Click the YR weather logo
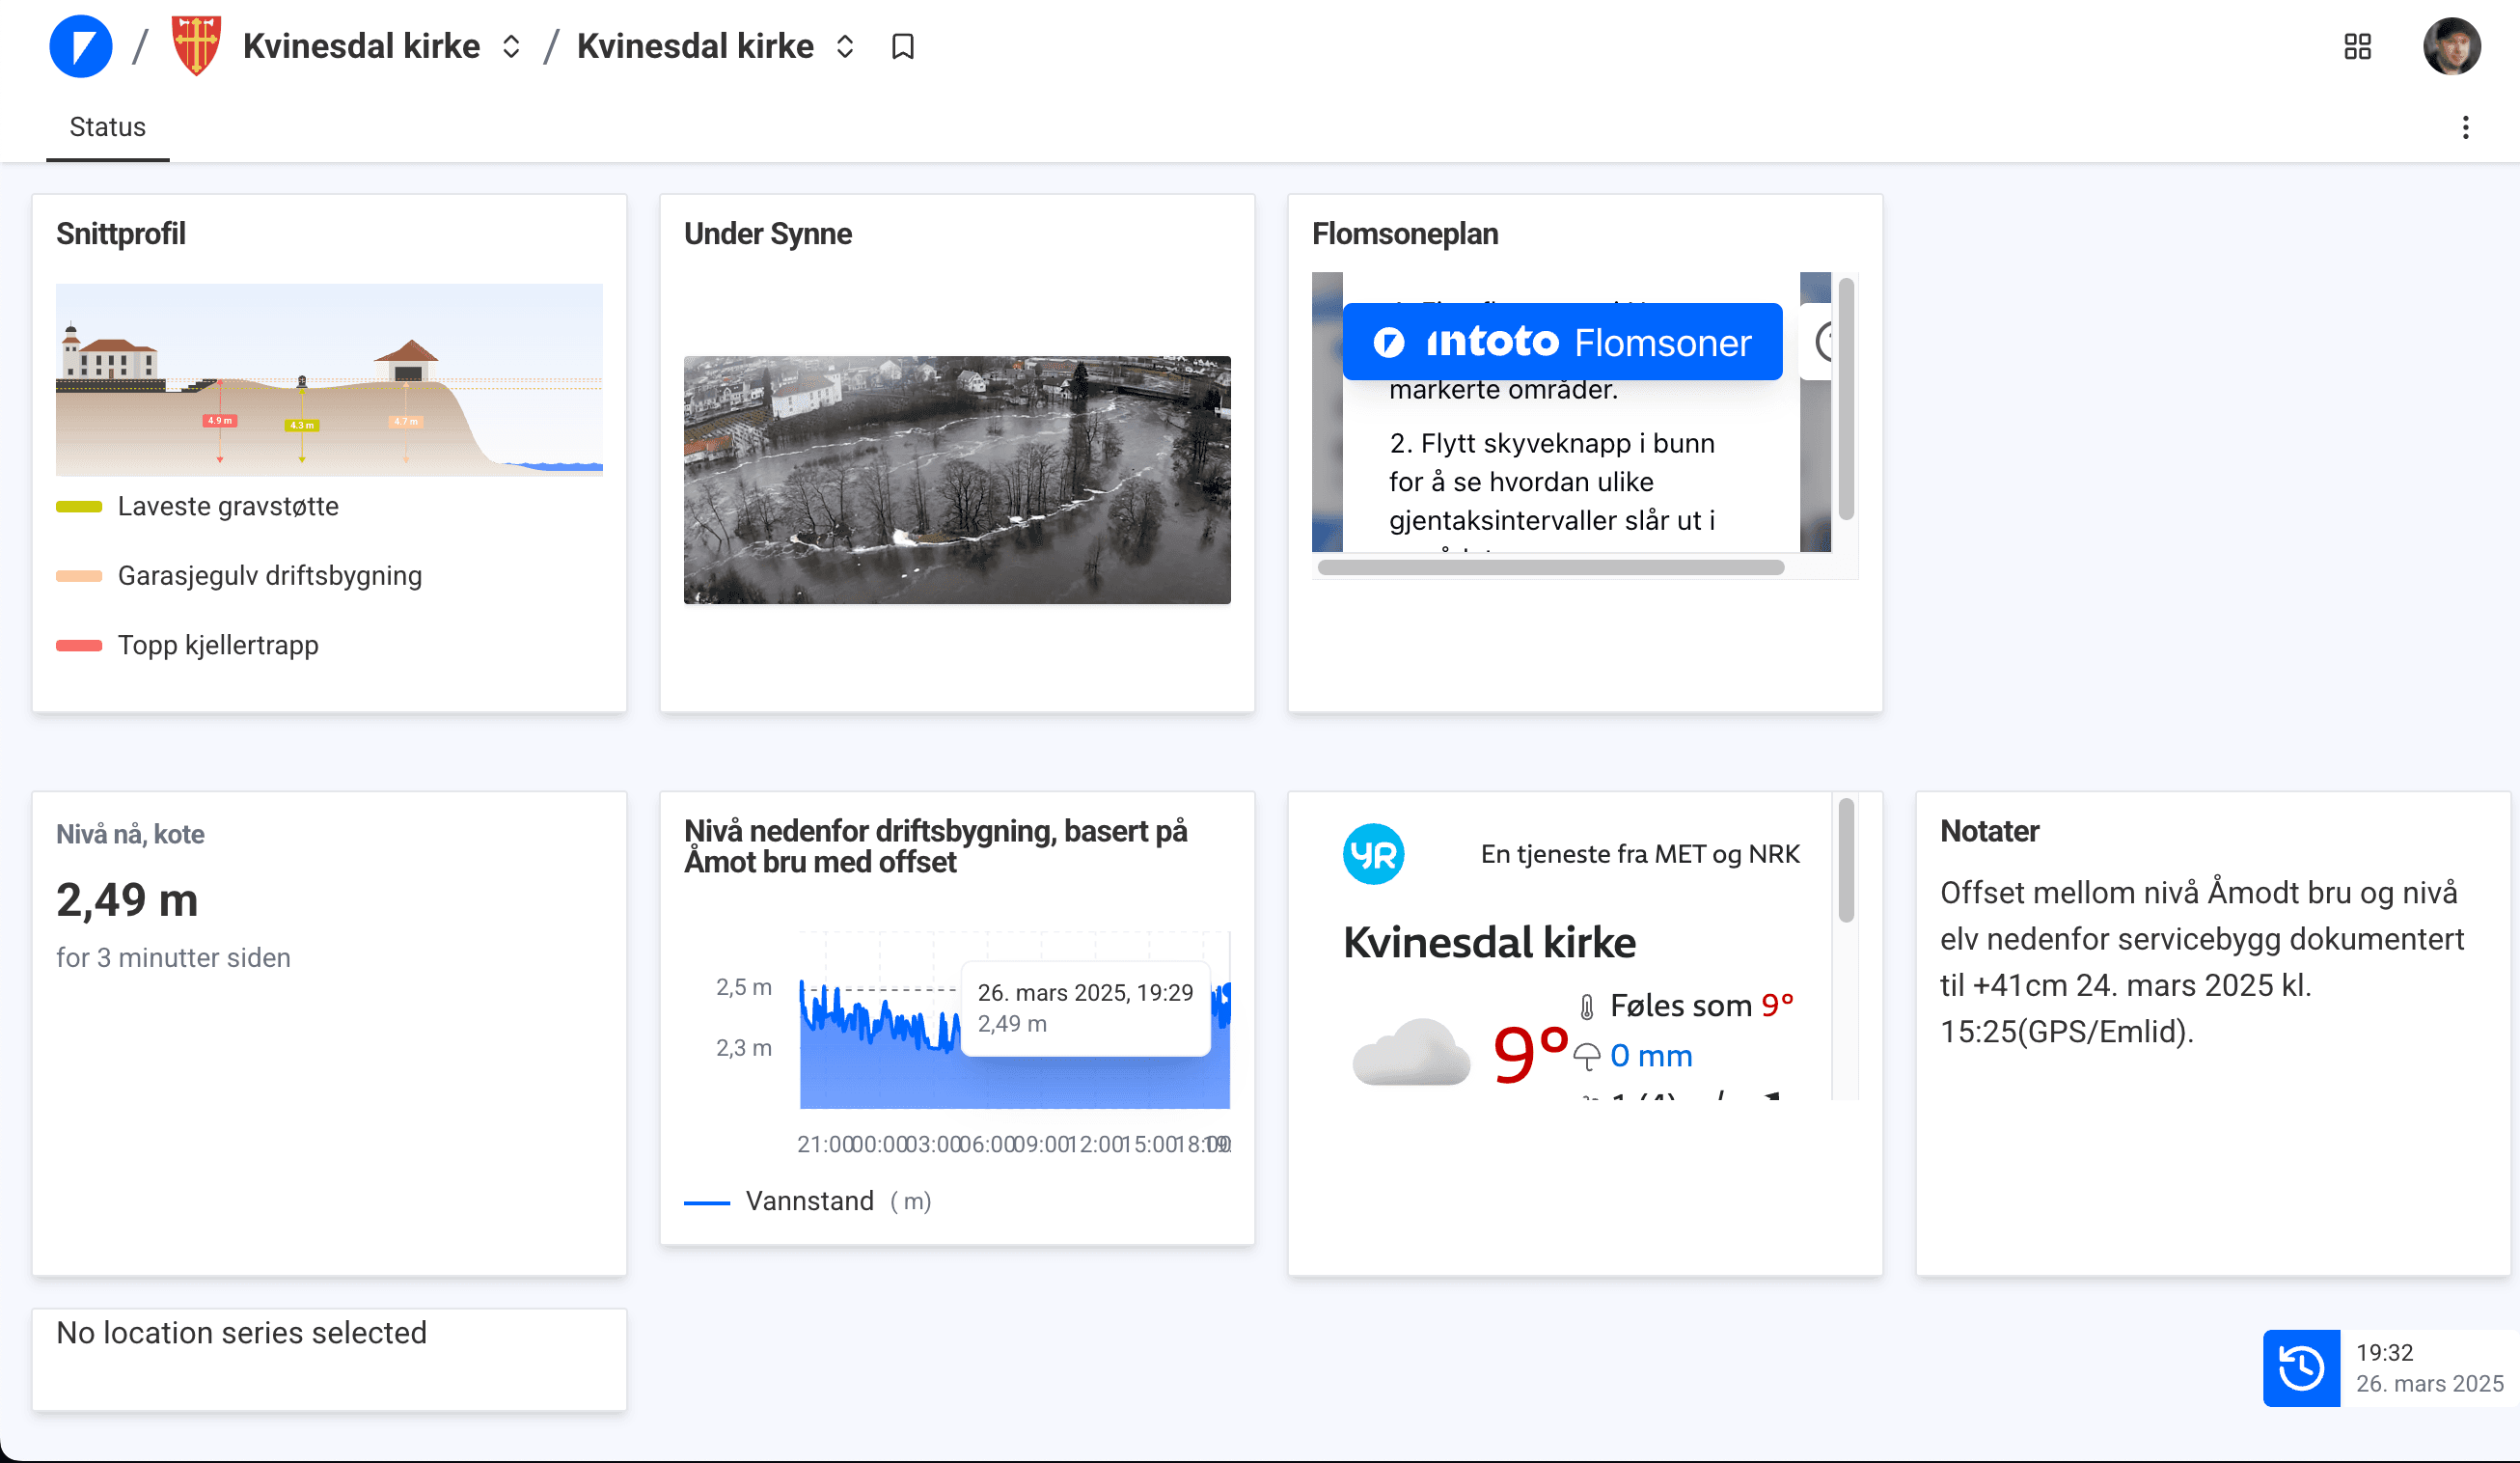The height and width of the screenshot is (1463, 2520). (1373, 854)
